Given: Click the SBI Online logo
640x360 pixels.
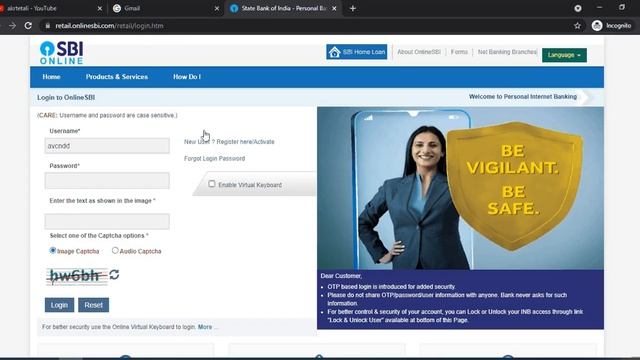Looking at the screenshot, I should pos(62,53).
